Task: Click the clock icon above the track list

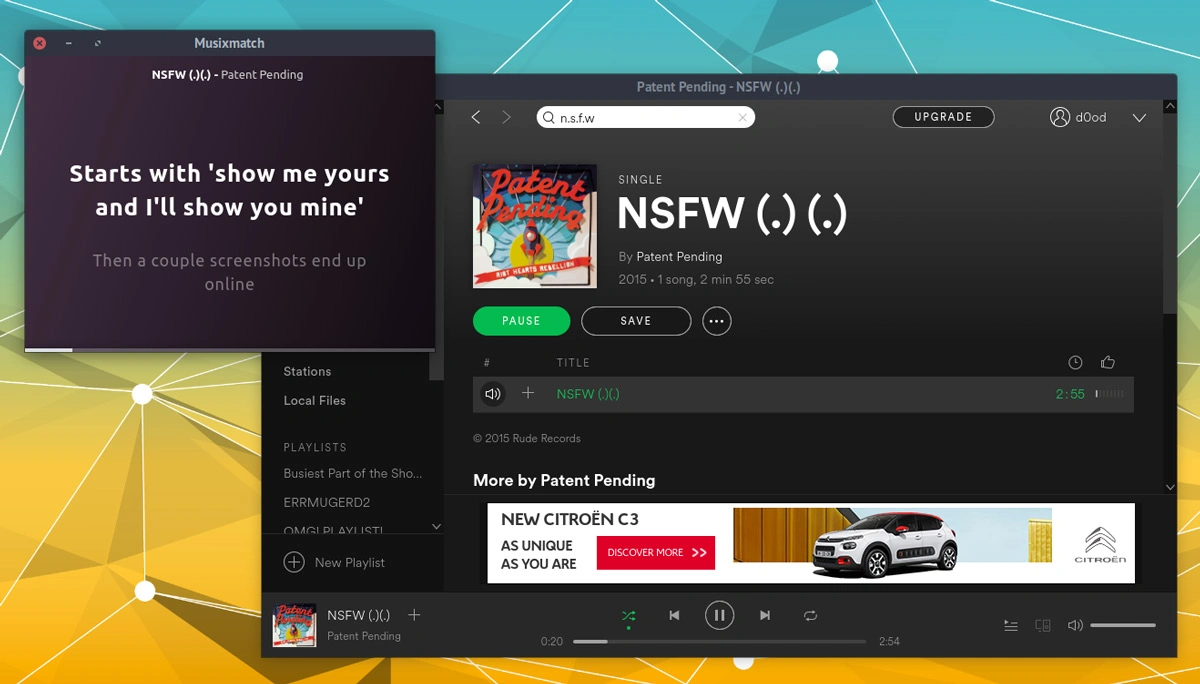Action: (x=1075, y=362)
